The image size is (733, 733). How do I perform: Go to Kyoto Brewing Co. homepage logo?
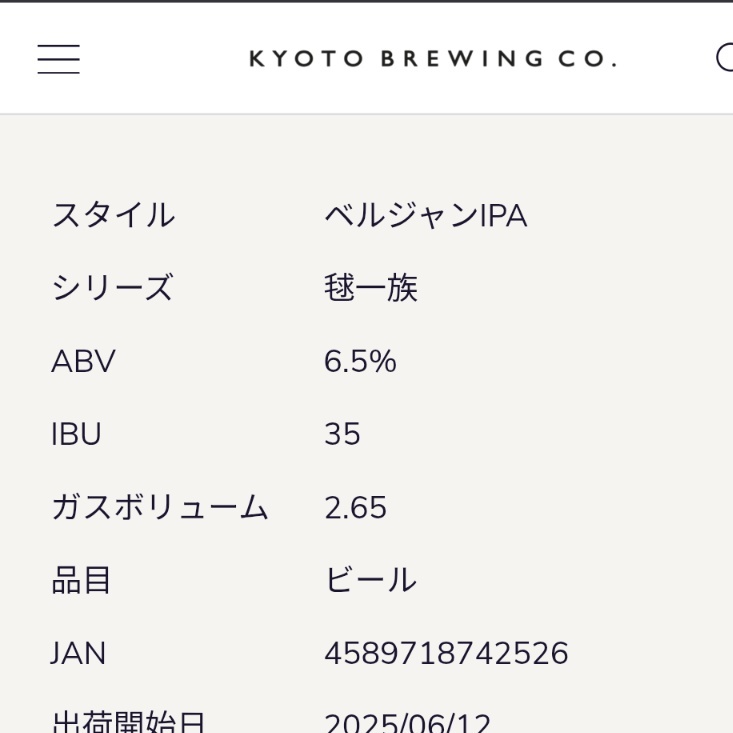[433, 59]
